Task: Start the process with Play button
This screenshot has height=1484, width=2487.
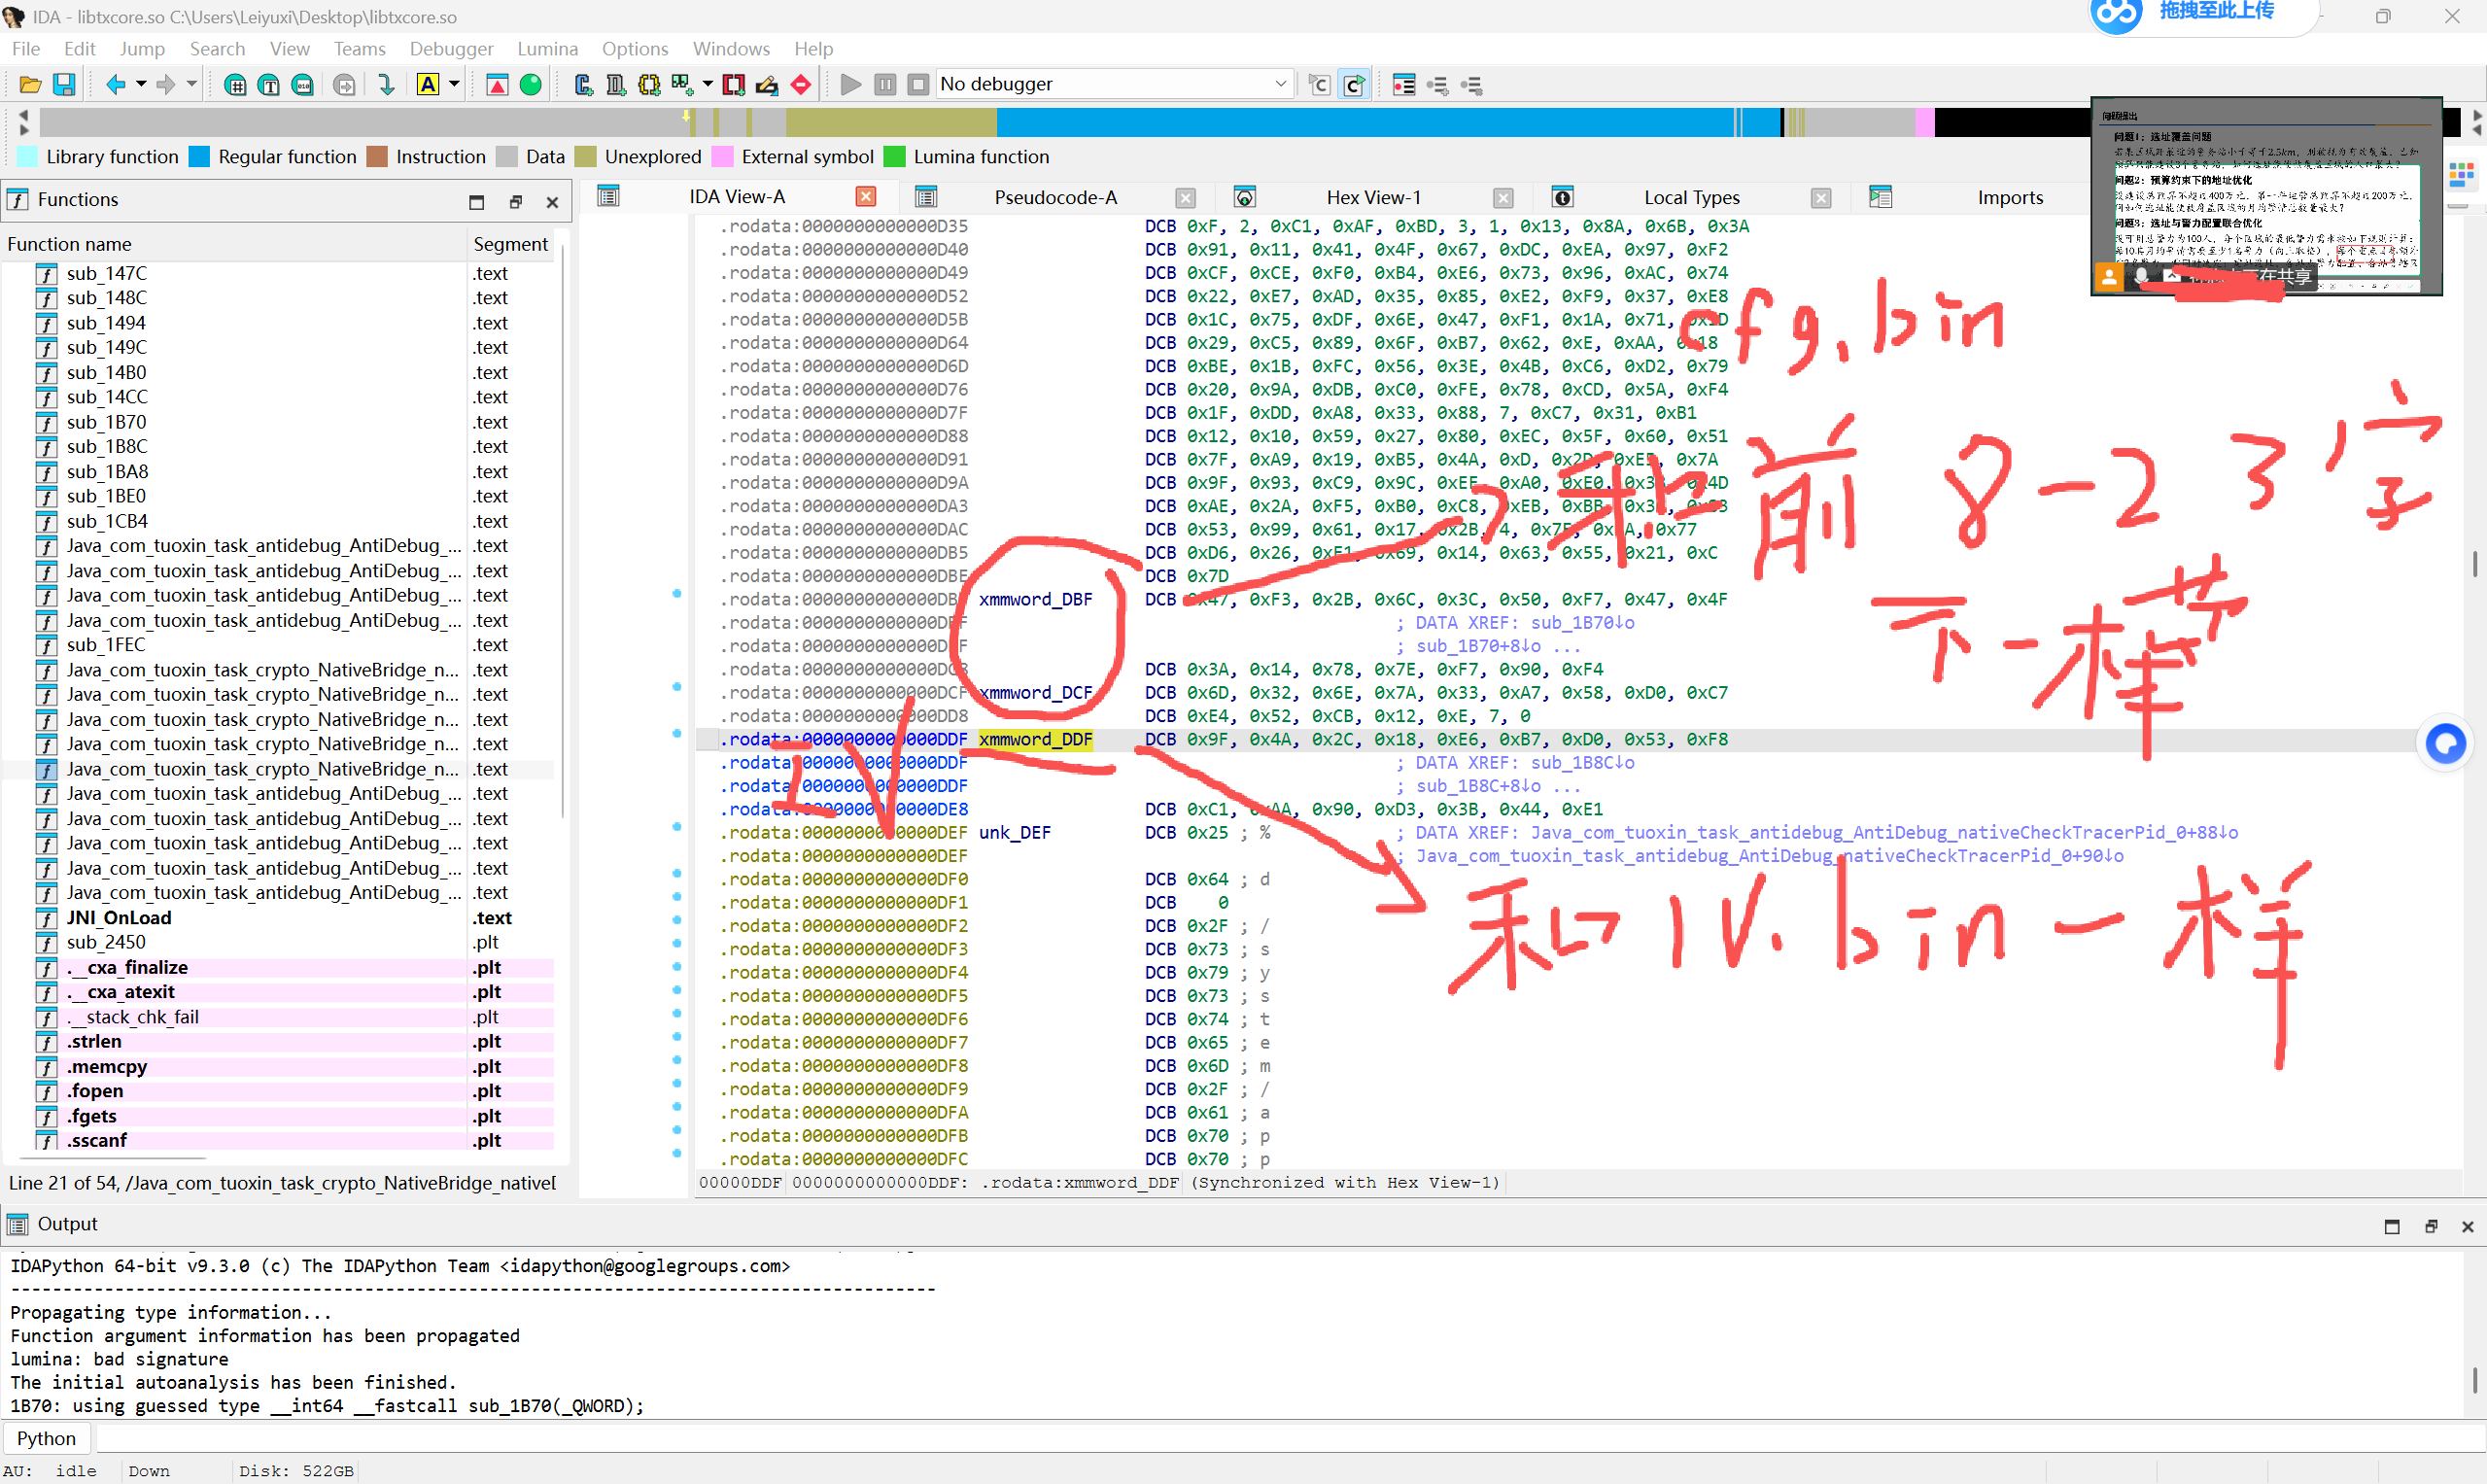Action: [x=851, y=85]
